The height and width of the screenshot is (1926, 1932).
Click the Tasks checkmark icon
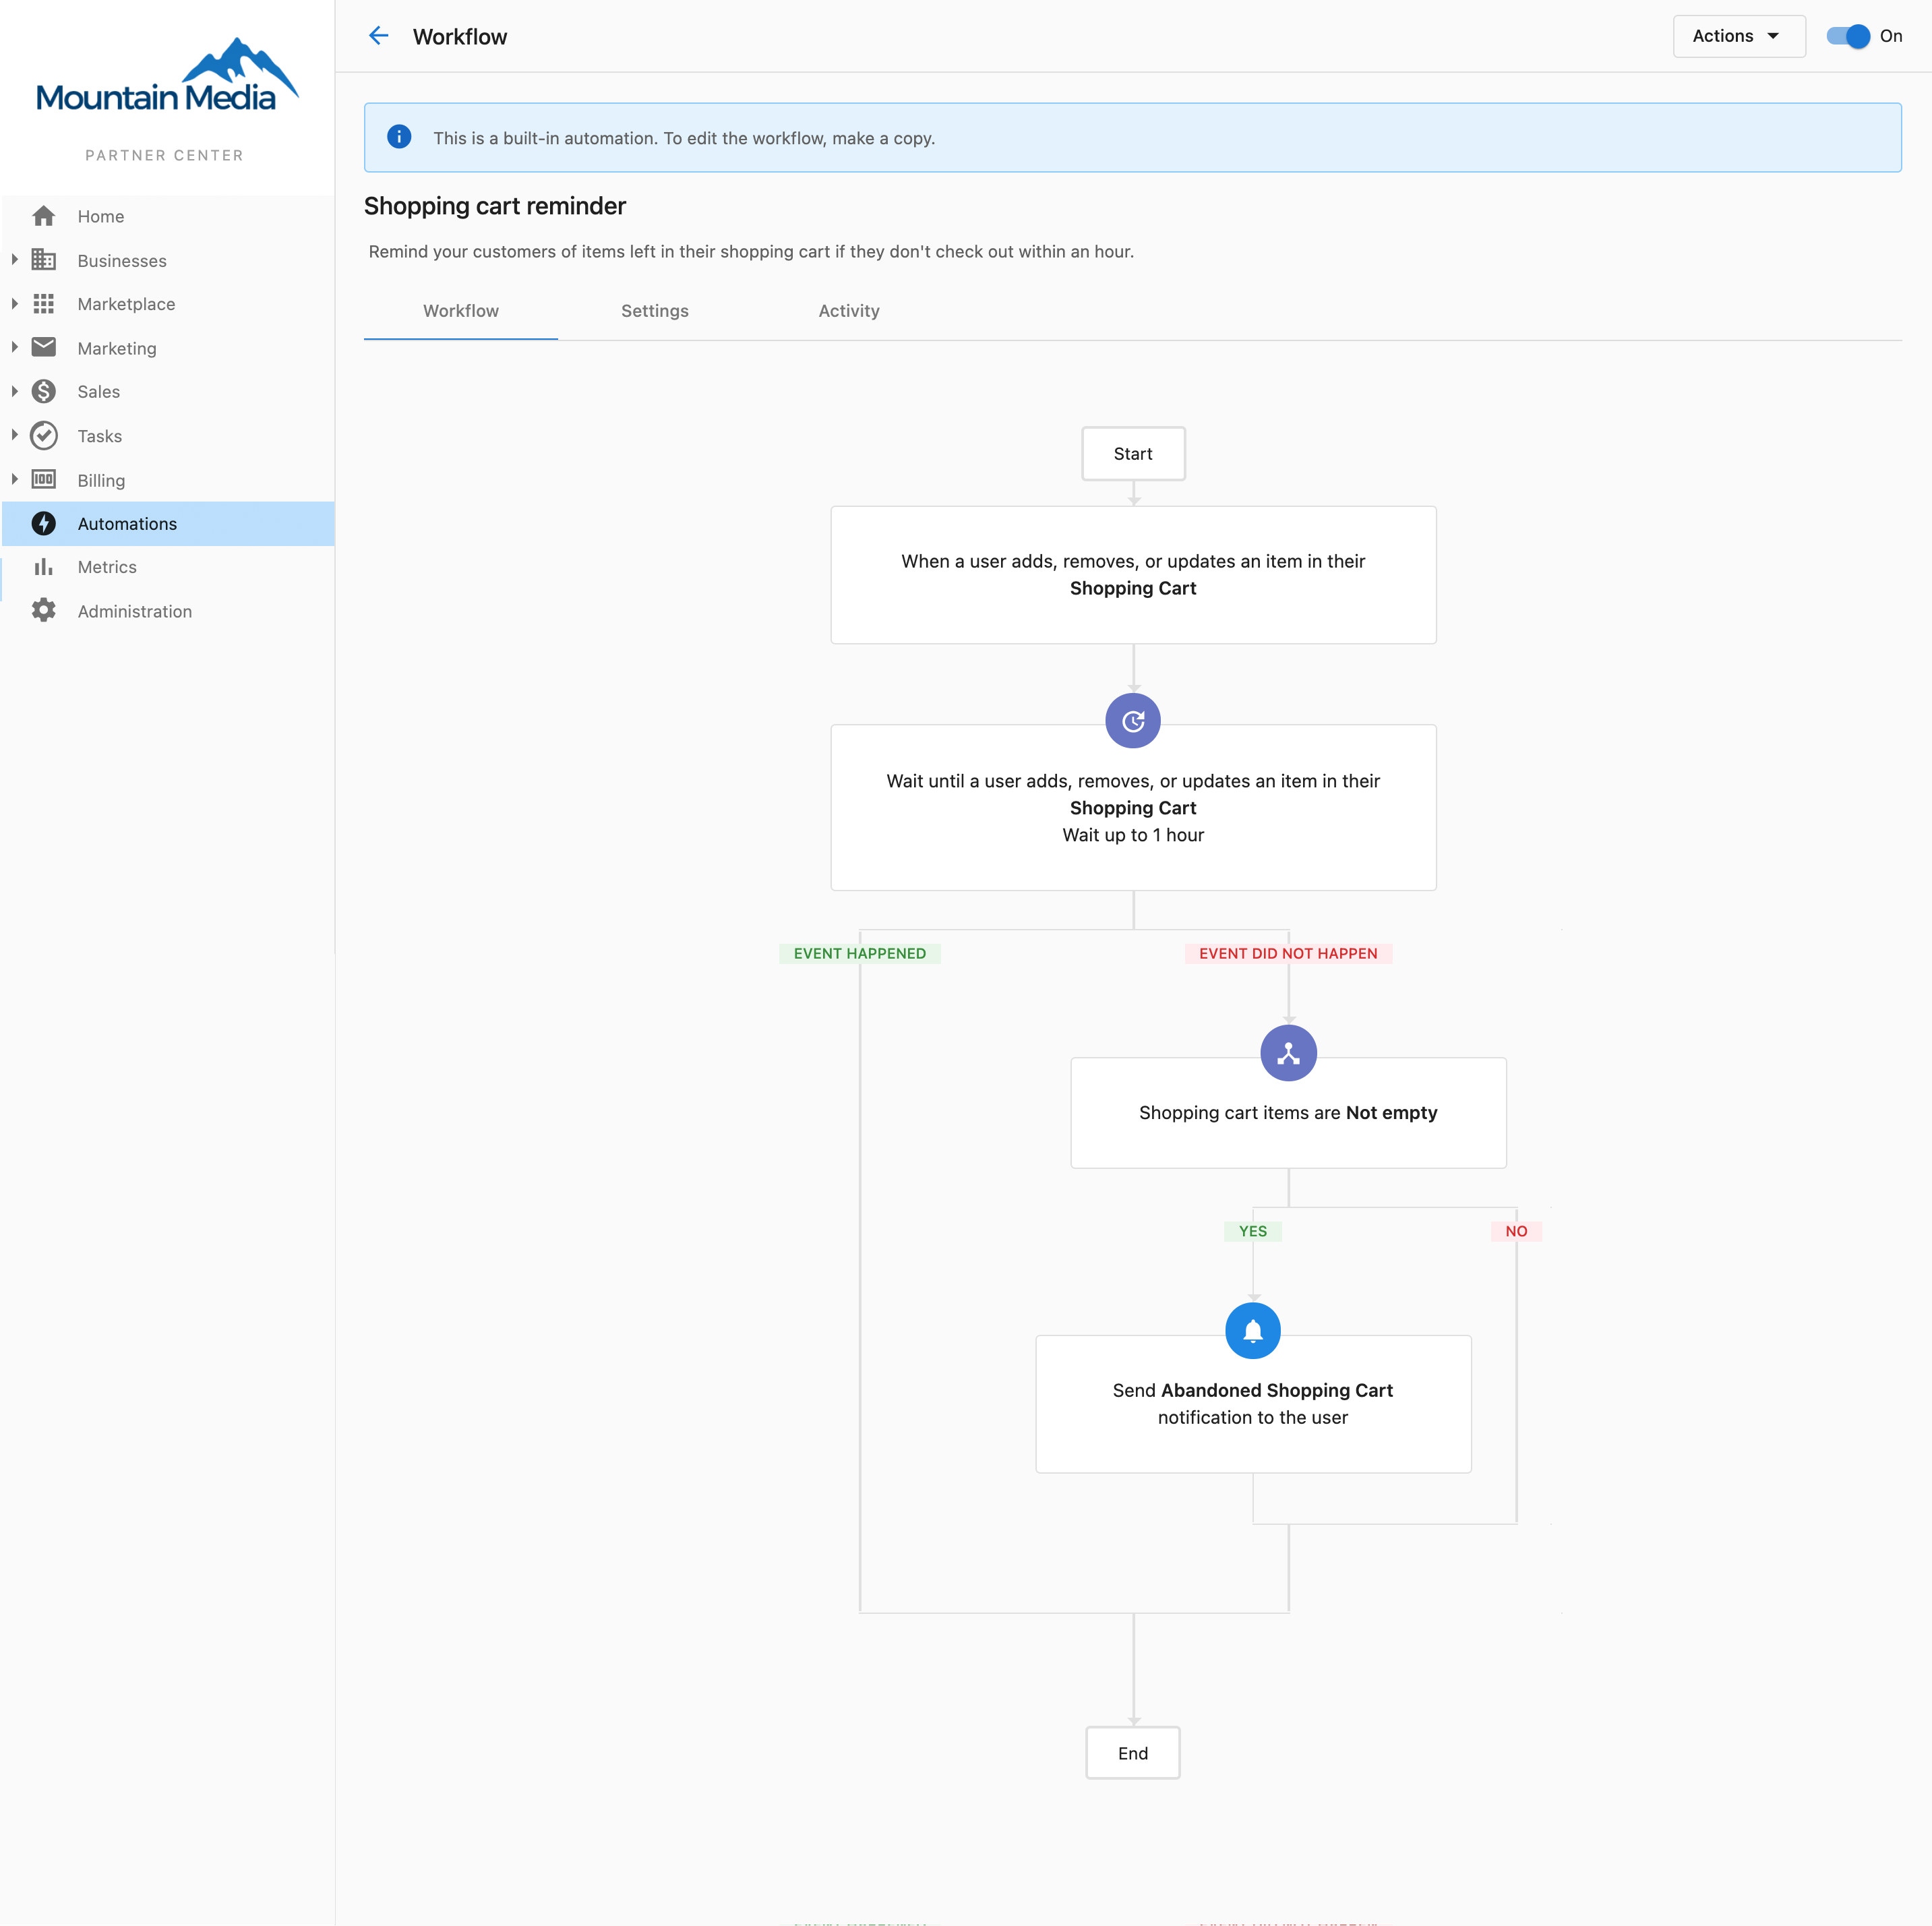point(43,435)
